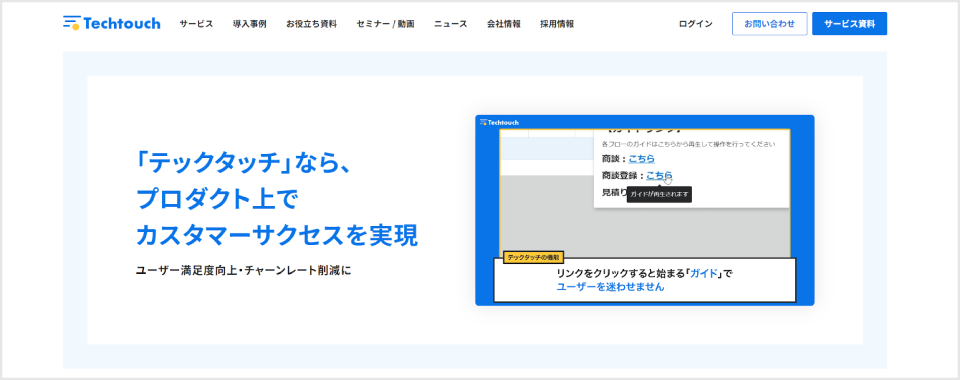Image resolution: width=960 pixels, height=380 pixels.
Task: Click the subtitle ユーザー満足度向上・チャーンレート削減に
Action: coord(244,270)
